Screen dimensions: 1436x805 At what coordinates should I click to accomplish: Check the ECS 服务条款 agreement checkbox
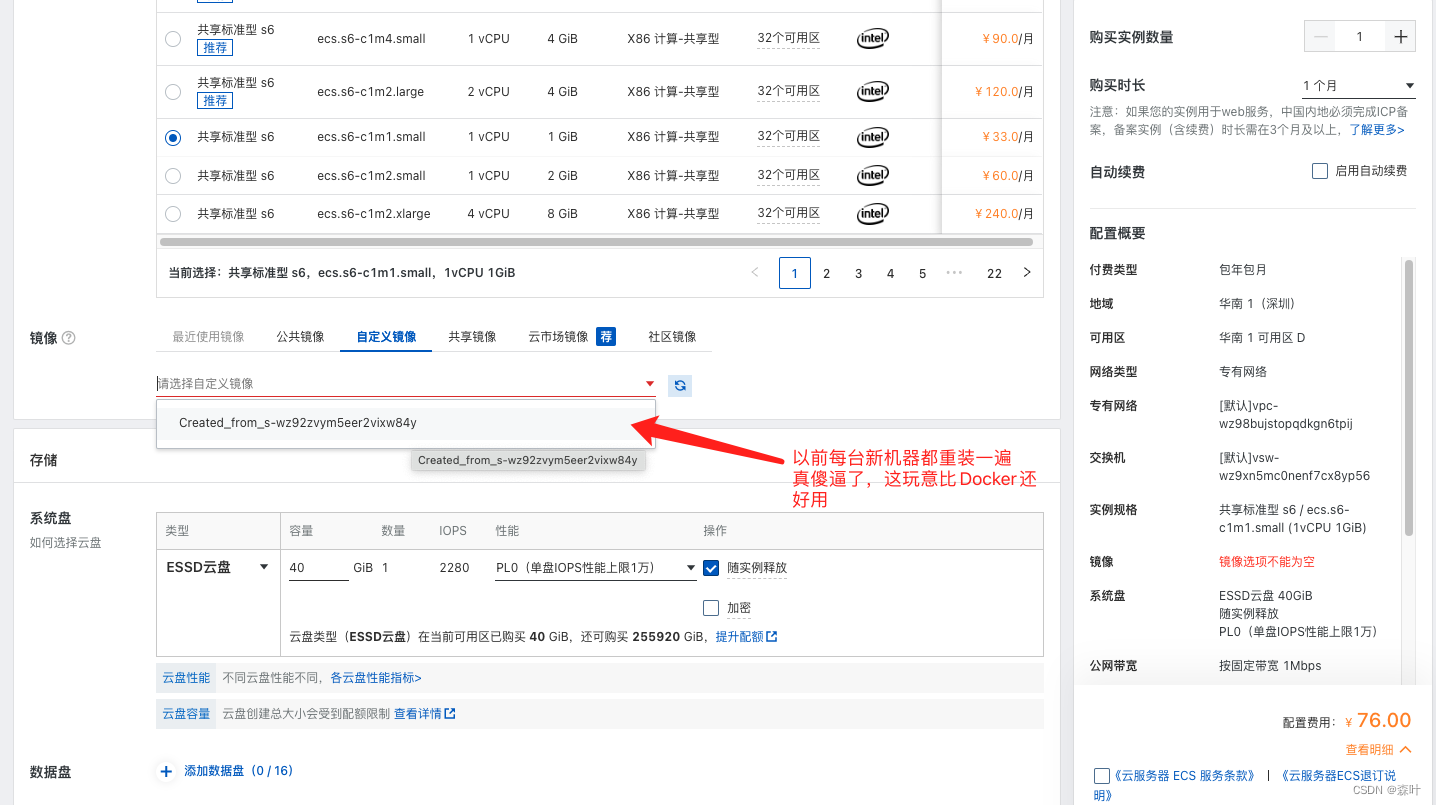1102,776
